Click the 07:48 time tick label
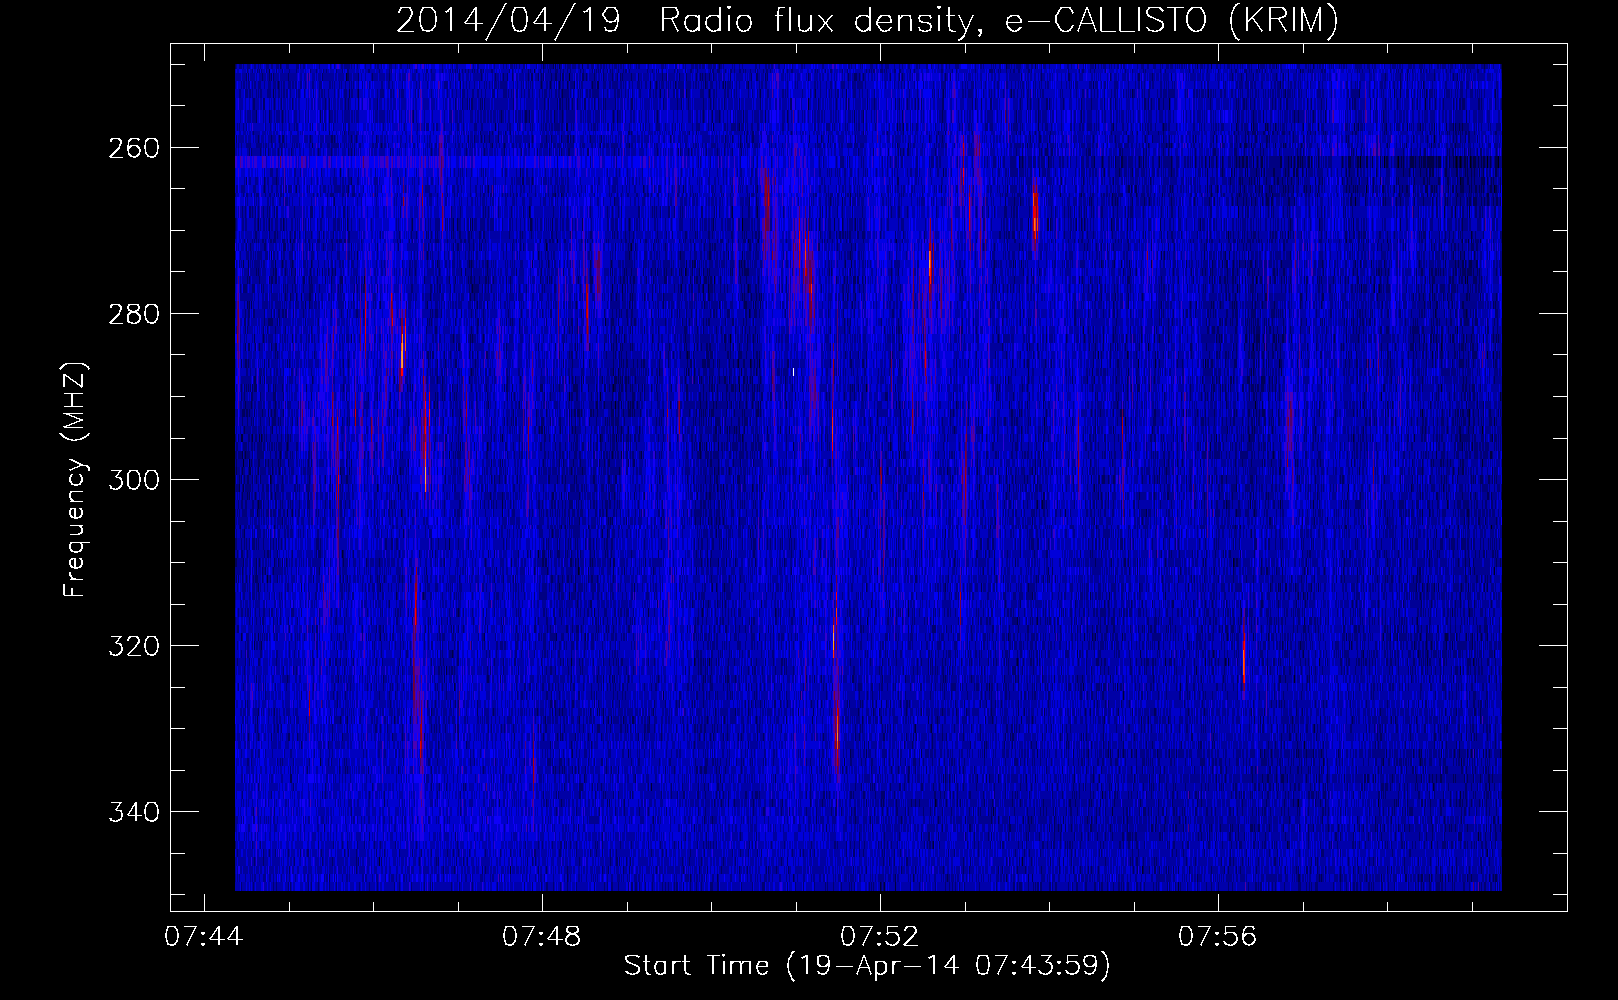Image resolution: width=1618 pixels, height=1000 pixels. (x=542, y=937)
